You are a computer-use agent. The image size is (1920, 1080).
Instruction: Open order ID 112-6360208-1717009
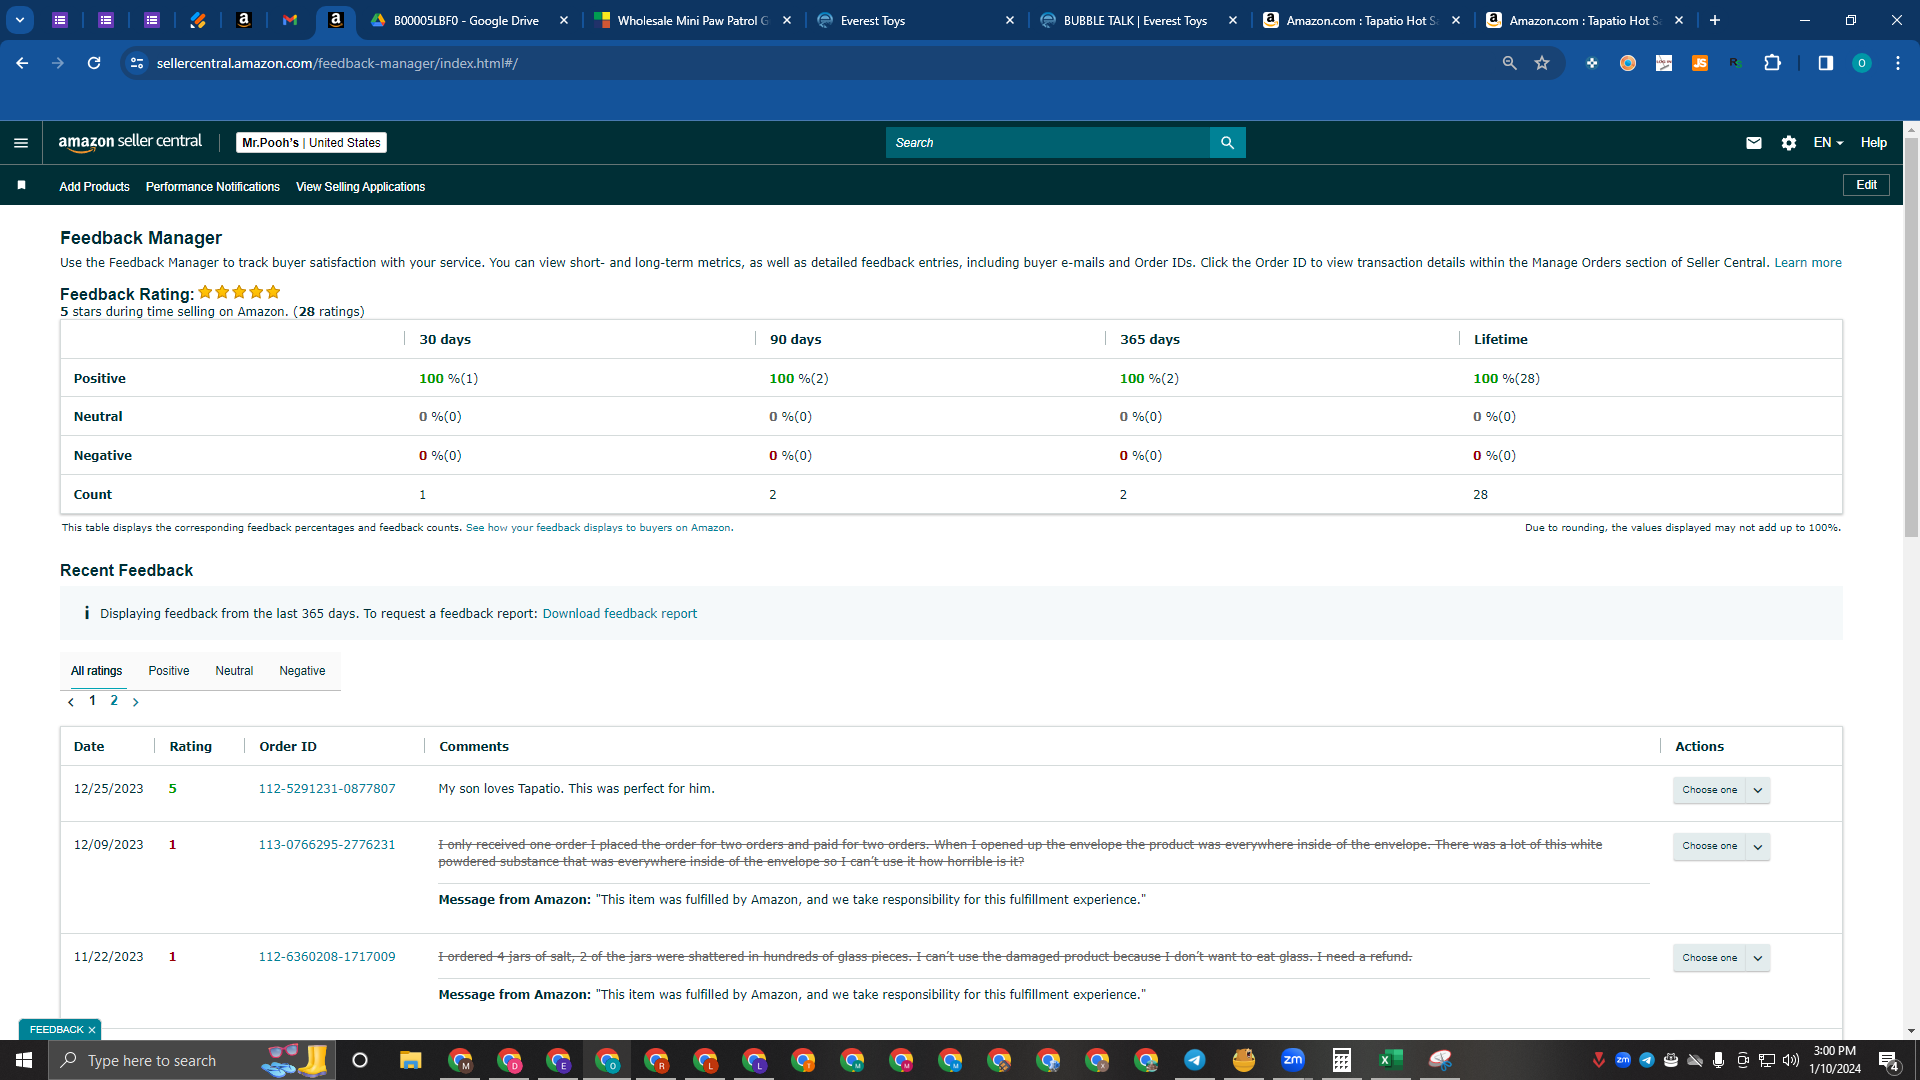pos(327,957)
